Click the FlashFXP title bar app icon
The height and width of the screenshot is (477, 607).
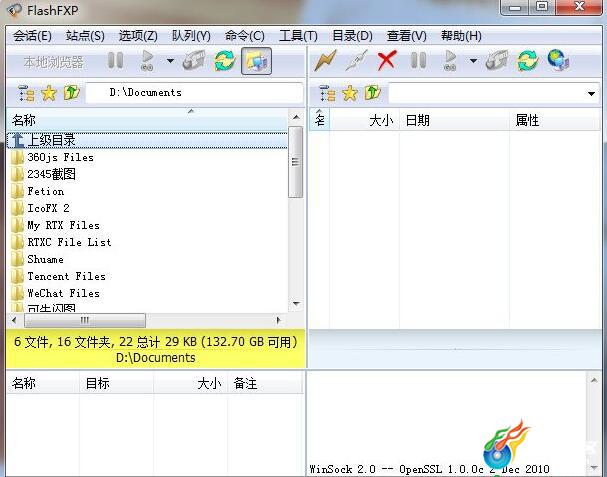(x=15, y=10)
